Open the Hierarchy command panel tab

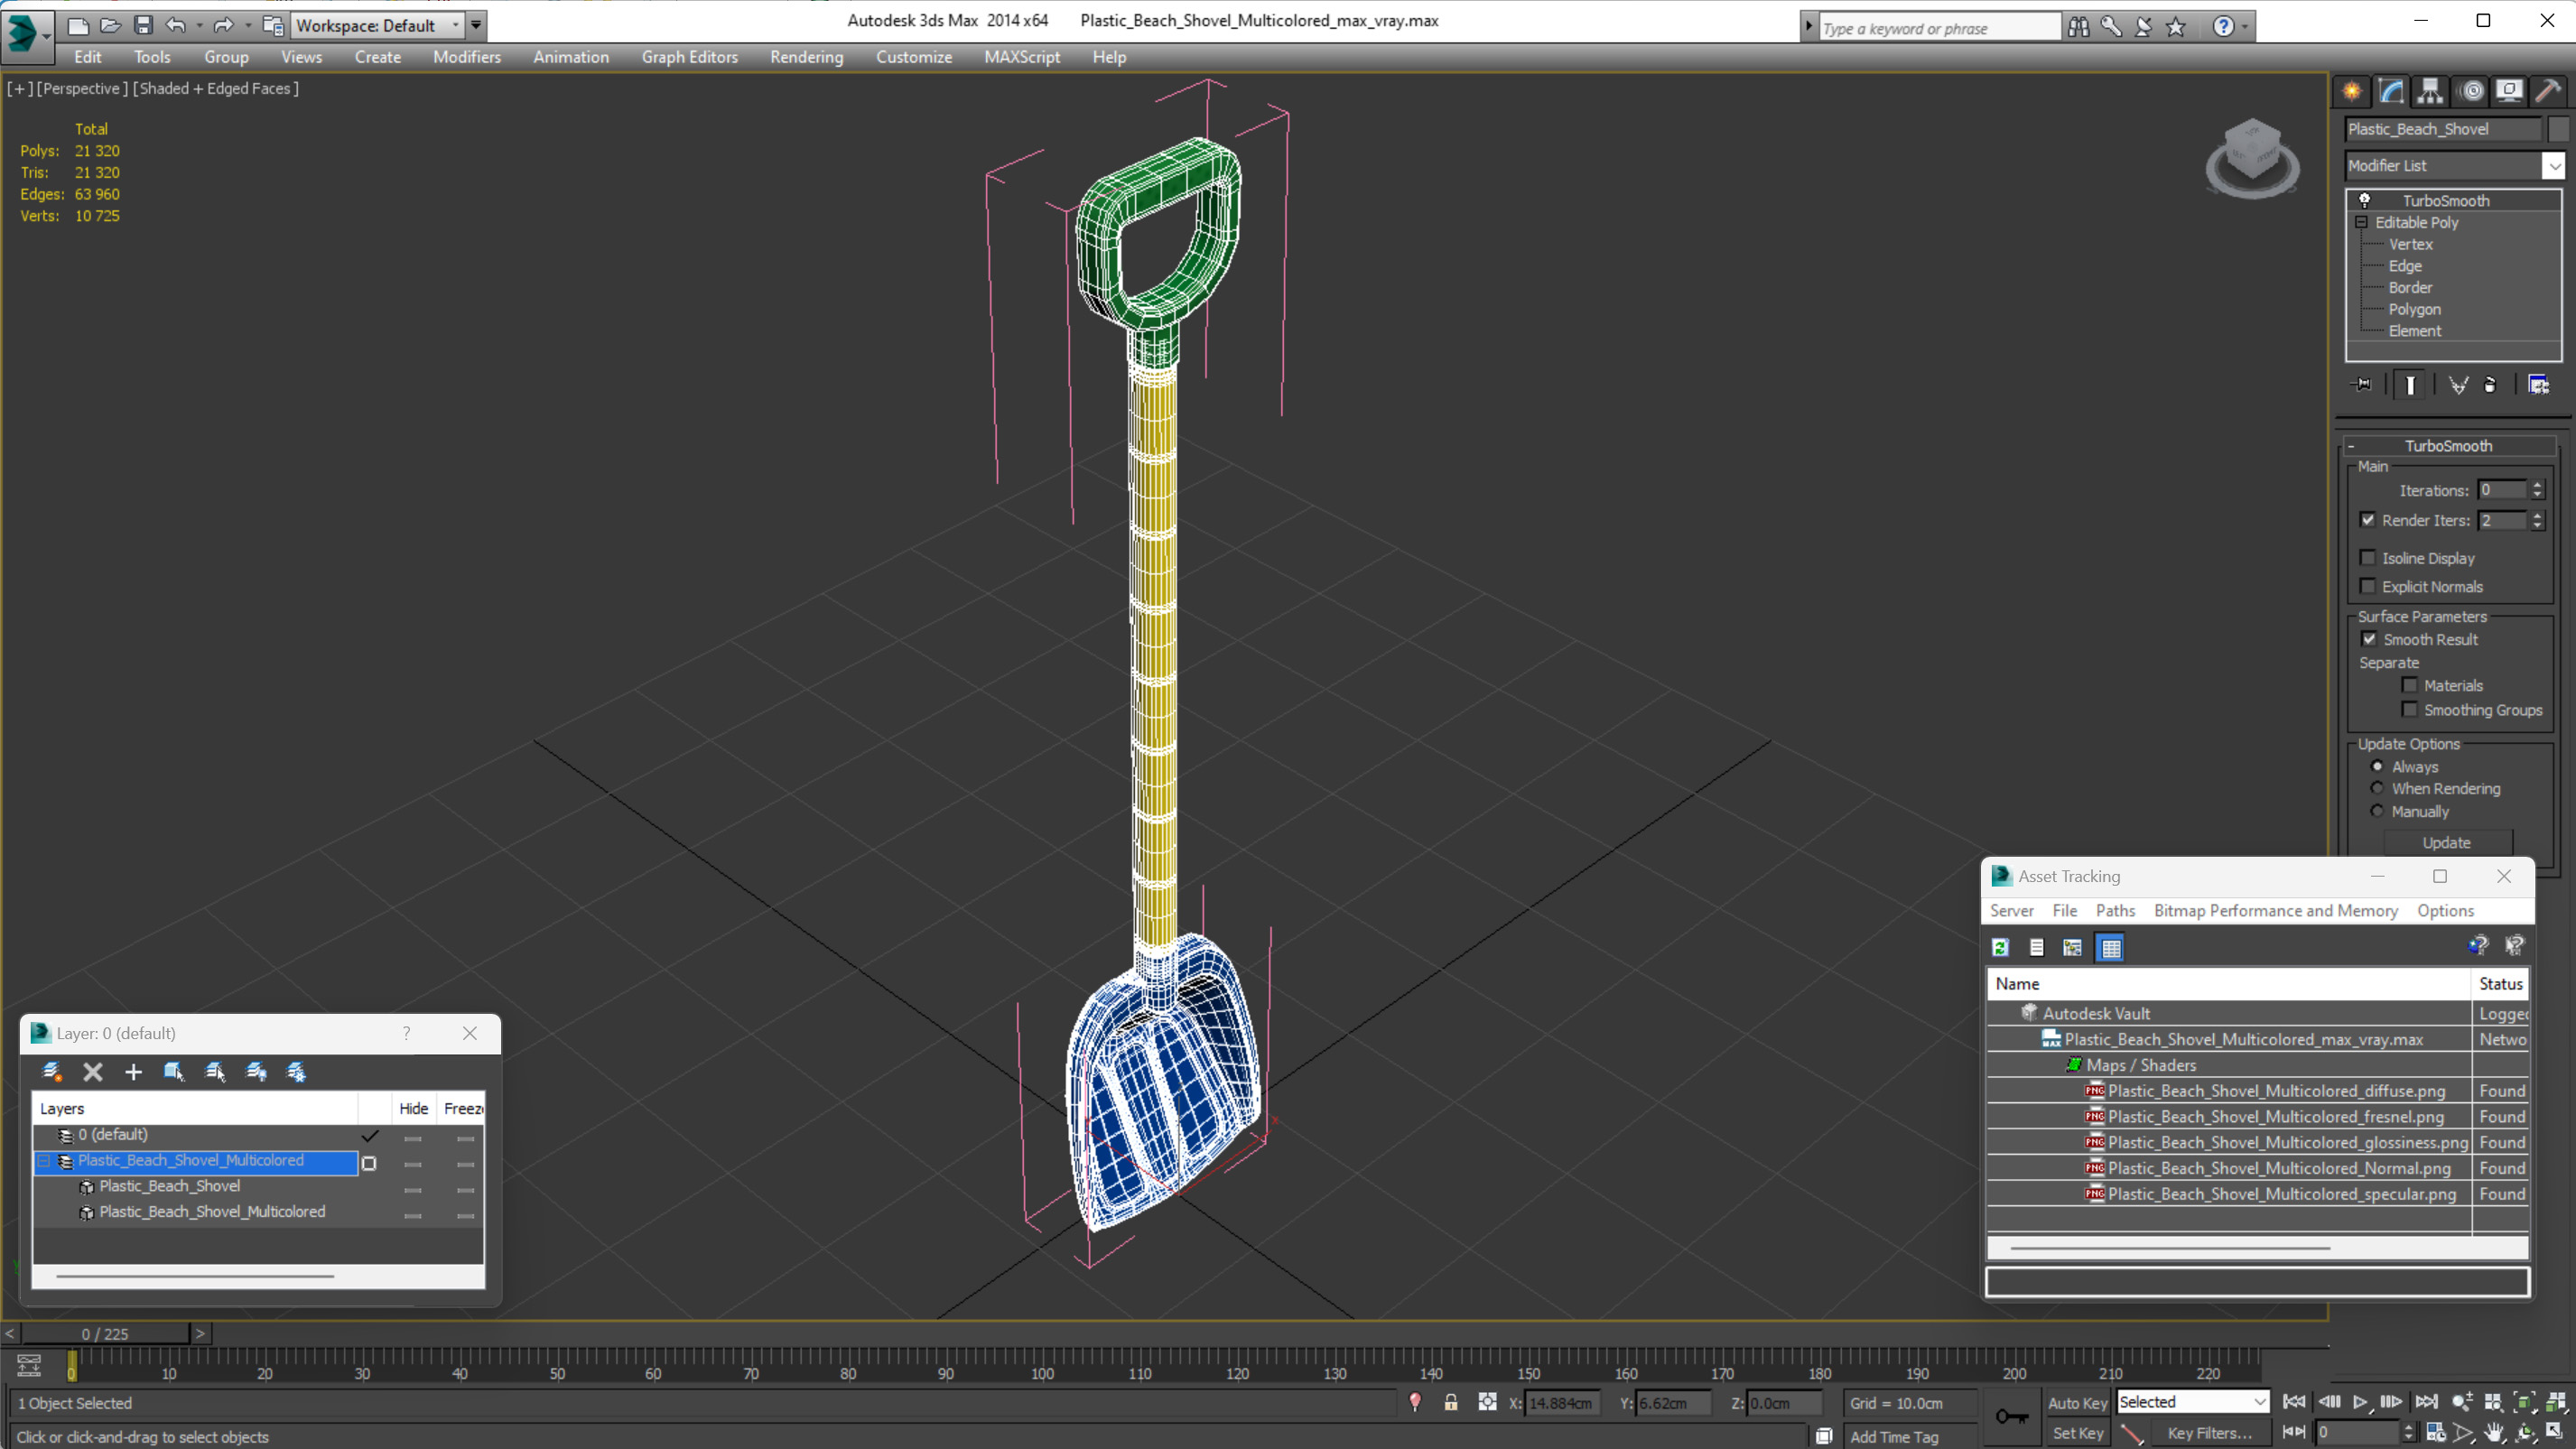(2430, 91)
